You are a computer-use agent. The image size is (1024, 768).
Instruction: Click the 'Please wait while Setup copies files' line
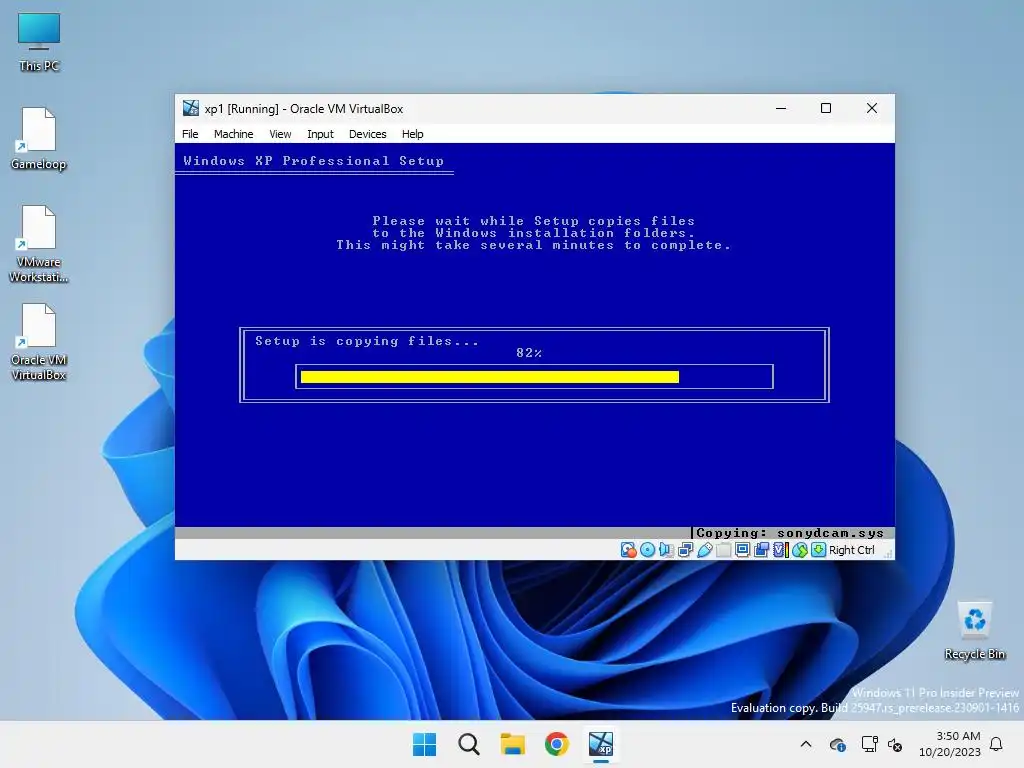tap(534, 221)
